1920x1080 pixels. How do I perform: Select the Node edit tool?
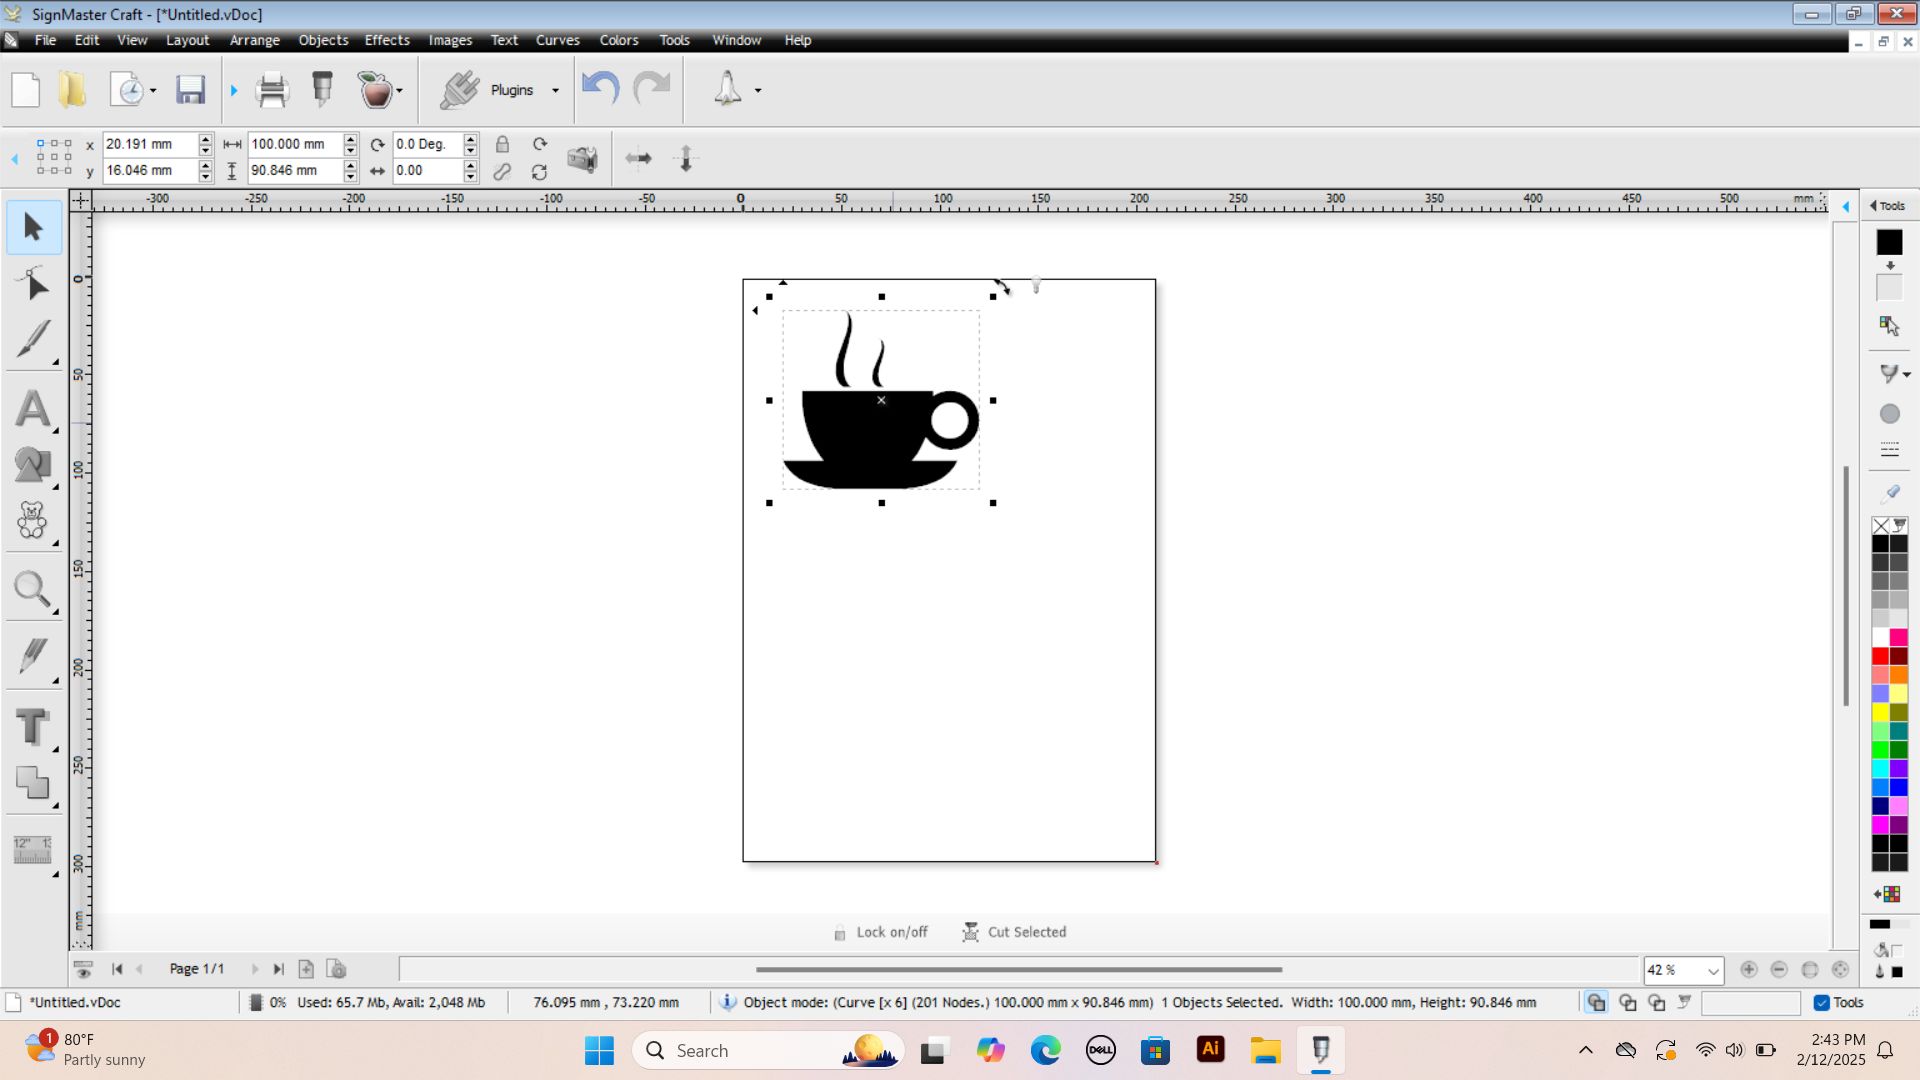(x=33, y=285)
